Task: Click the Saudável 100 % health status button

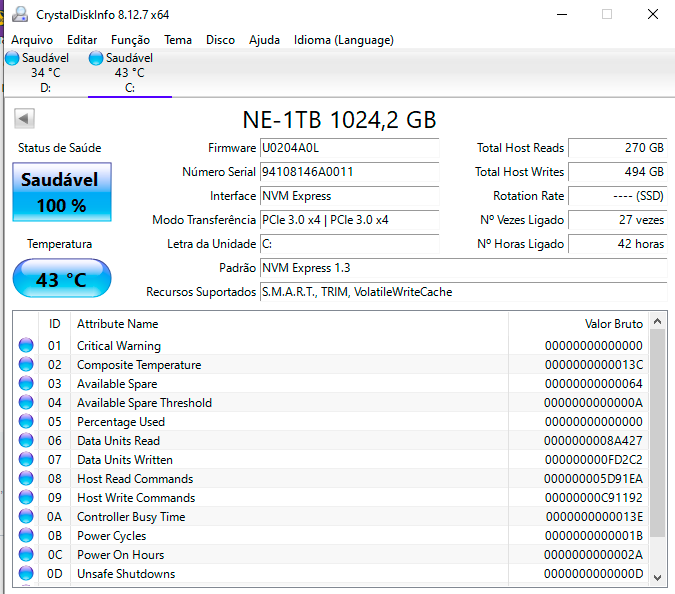Action: 62,192
